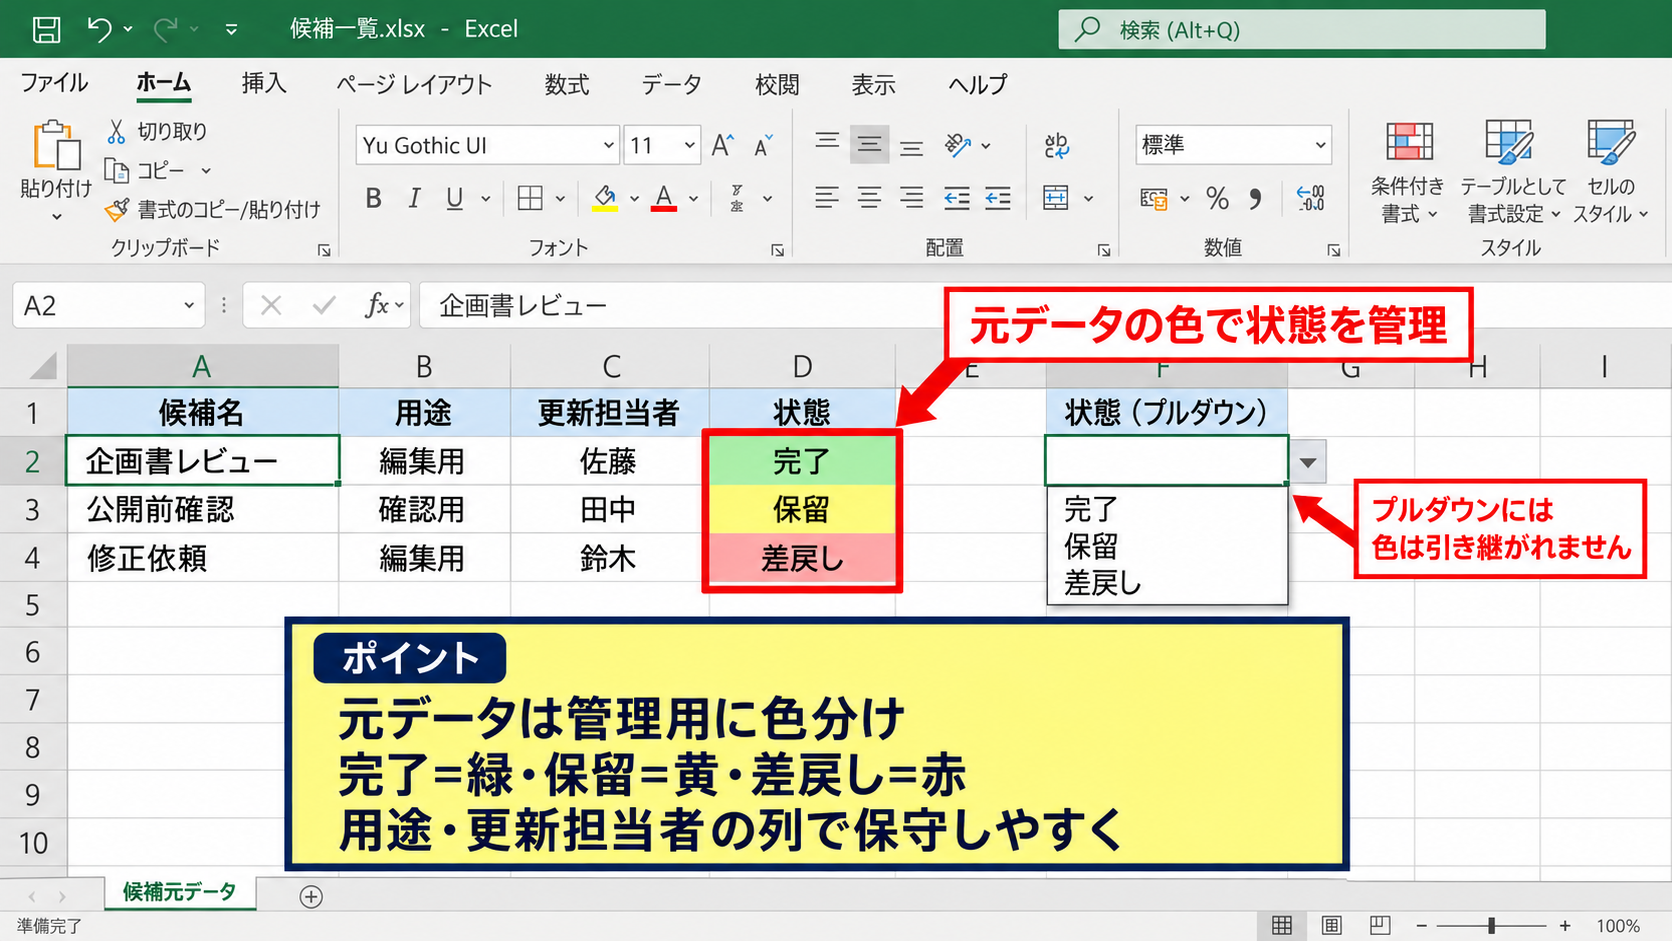Toggle Underline formatting
The height and width of the screenshot is (941, 1672).
(x=454, y=199)
